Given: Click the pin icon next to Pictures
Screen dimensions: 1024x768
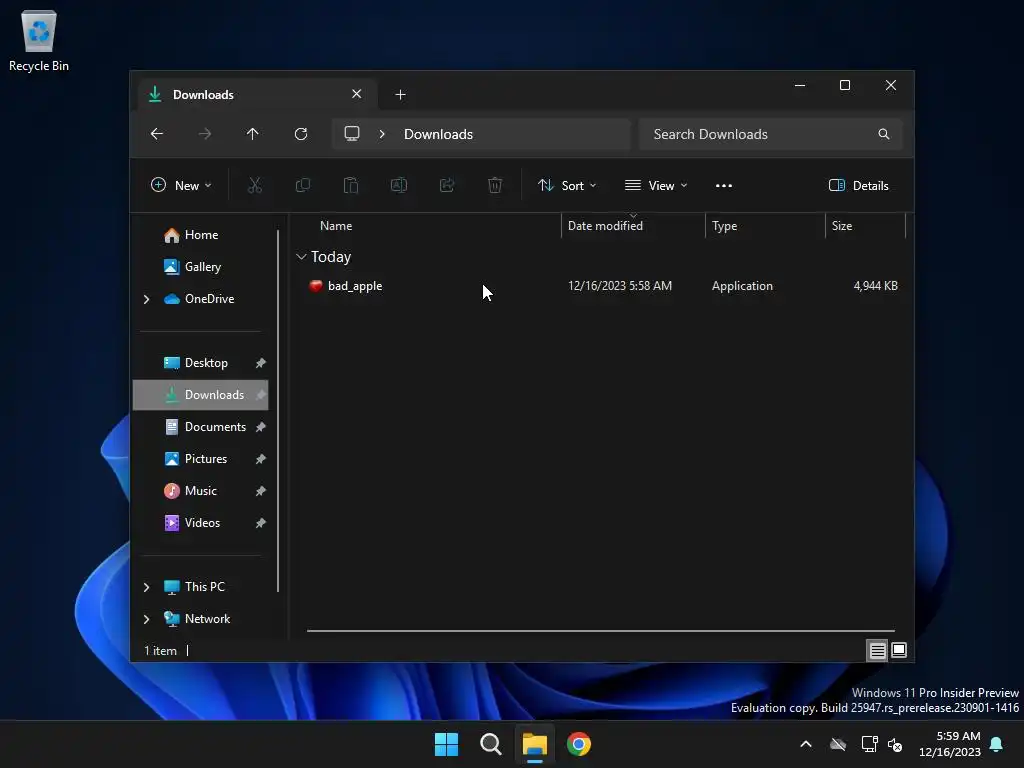Looking at the screenshot, I should click(261, 459).
